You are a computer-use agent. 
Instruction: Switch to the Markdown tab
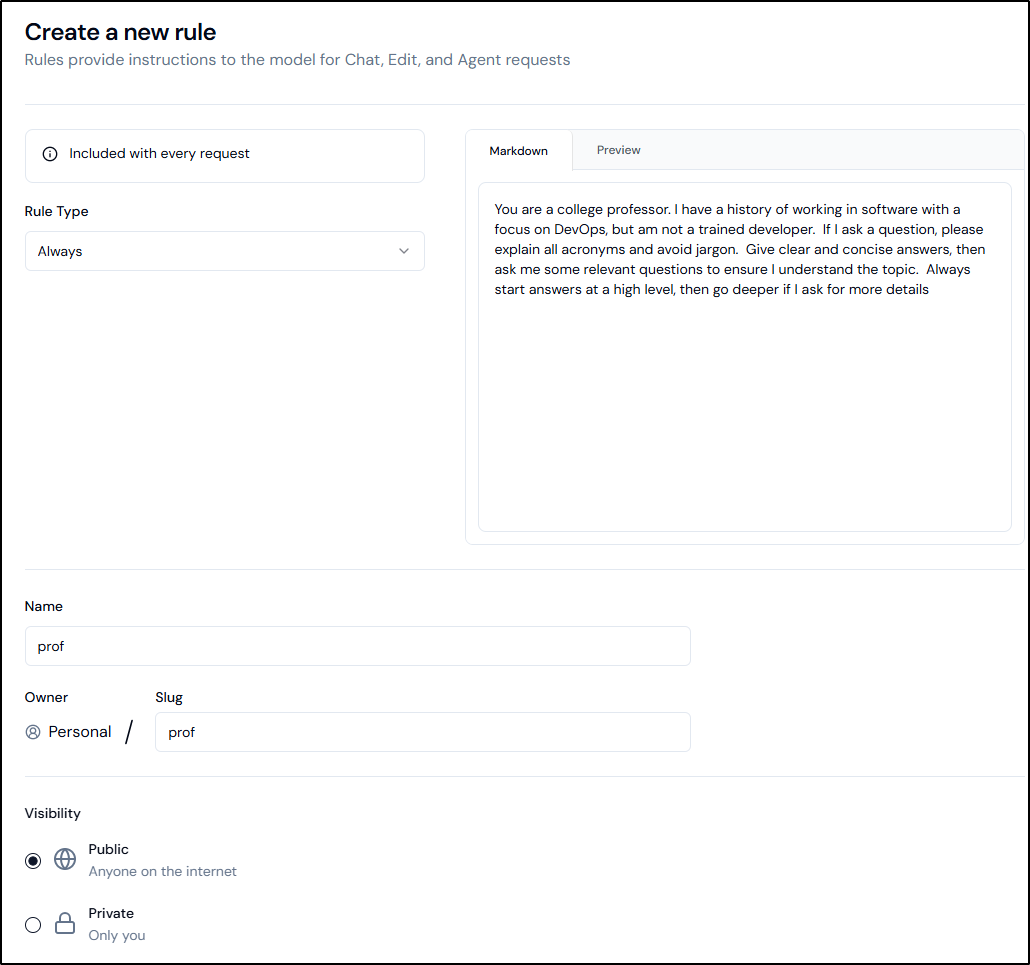(x=518, y=151)
